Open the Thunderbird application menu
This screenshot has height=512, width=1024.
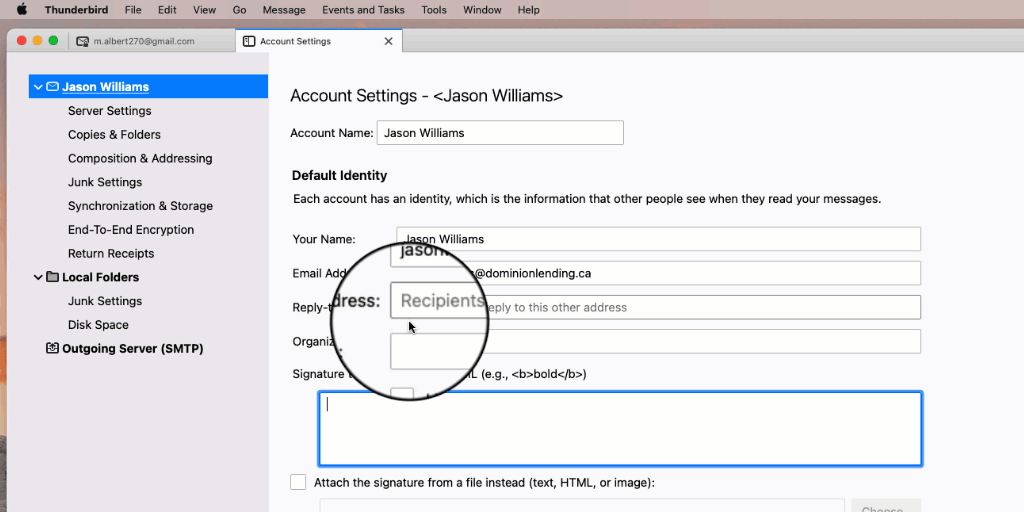76,10
